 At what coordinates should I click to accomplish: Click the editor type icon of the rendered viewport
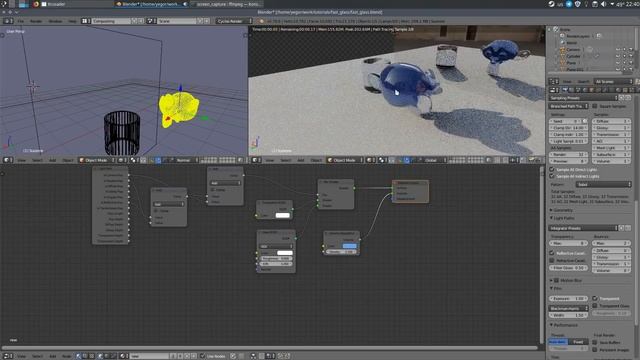[x=255, y=160]
